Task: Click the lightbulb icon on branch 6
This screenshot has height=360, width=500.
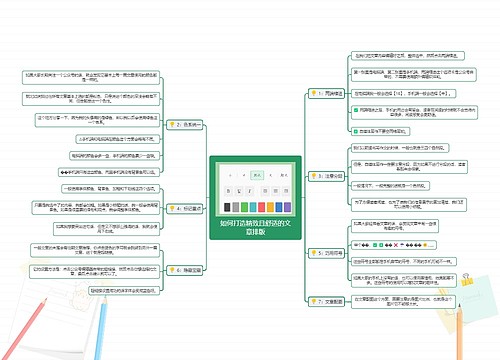Action: (172, 270)
